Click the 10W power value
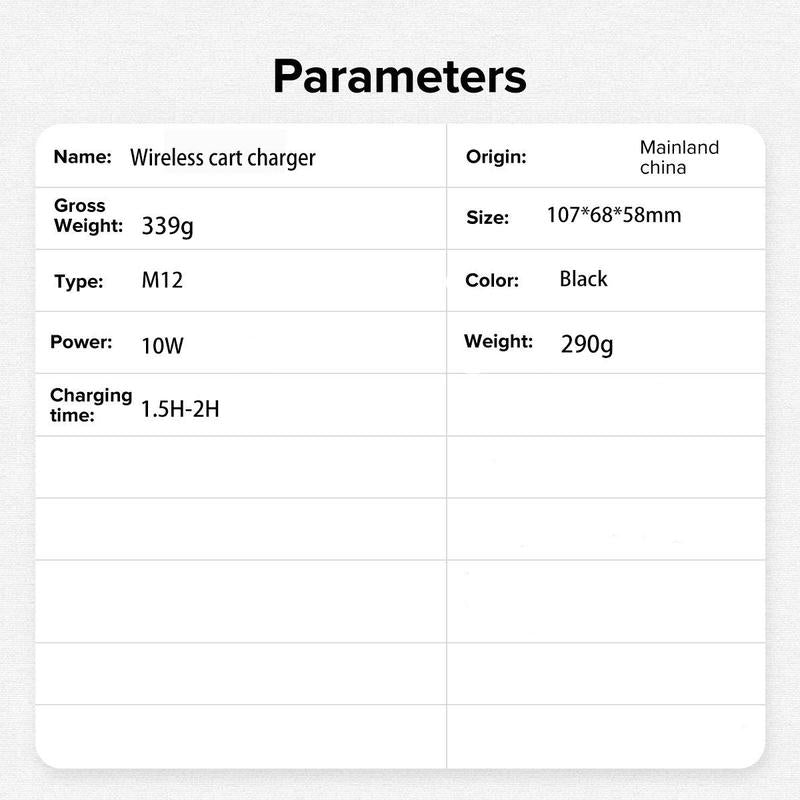Viewport: 800px width, 800px height. click(162, 346)
